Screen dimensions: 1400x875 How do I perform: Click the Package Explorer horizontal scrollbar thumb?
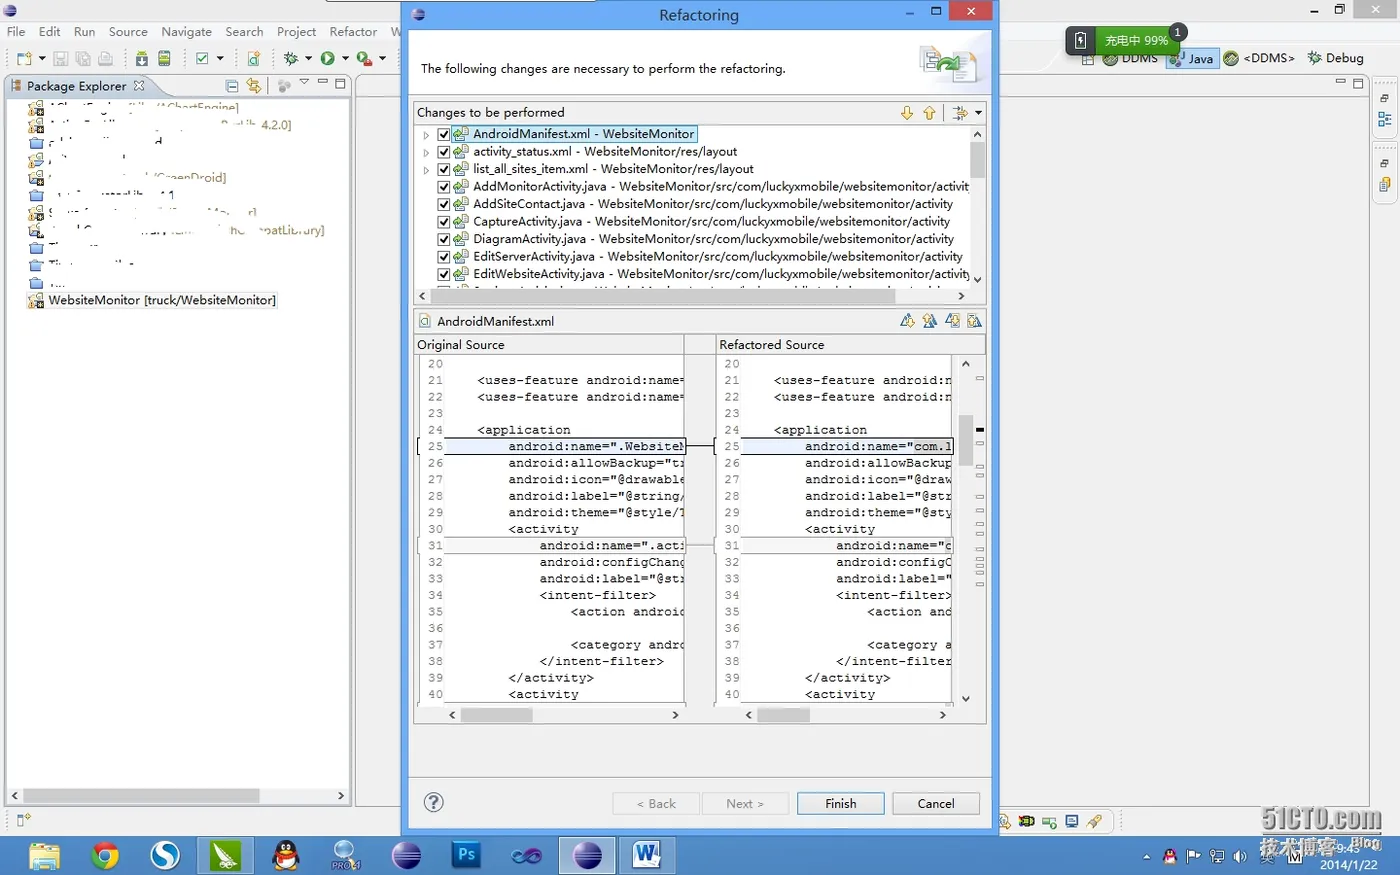coord(141,796)
